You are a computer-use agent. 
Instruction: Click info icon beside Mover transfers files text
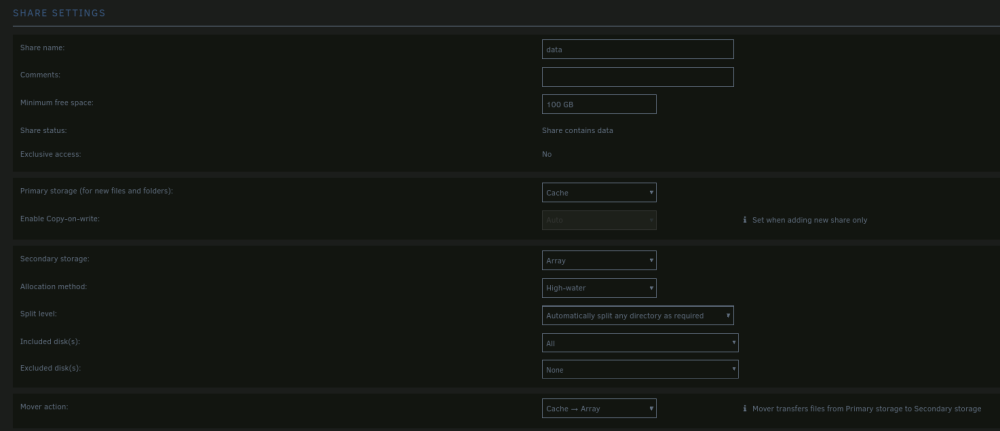point(744,409)
